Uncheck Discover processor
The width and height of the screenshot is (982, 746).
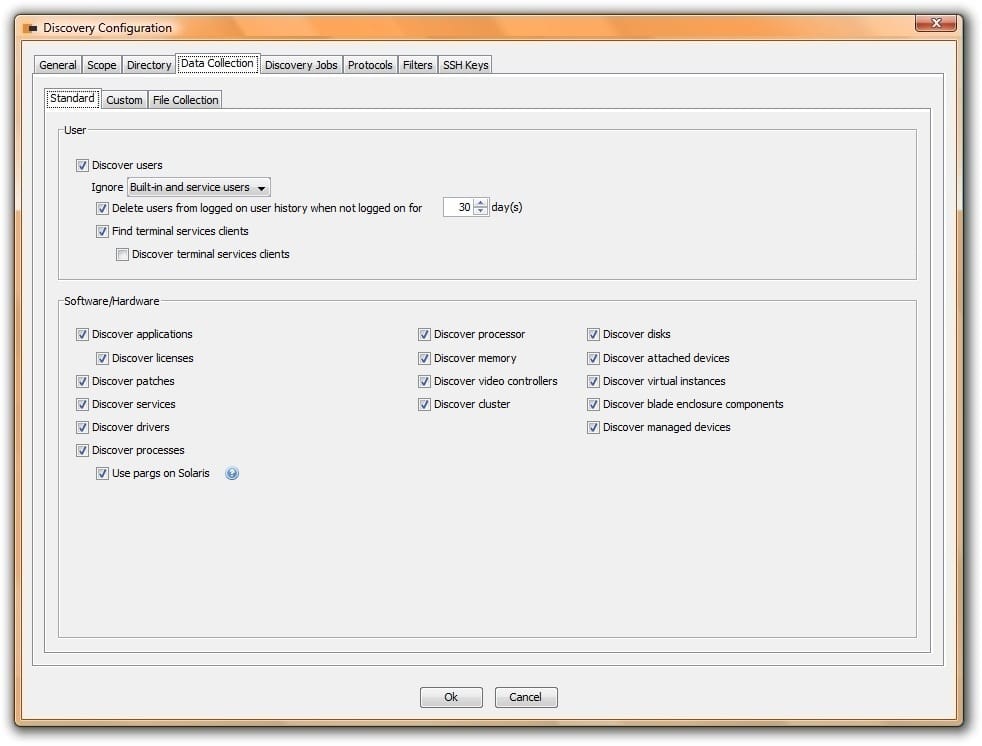pyautogui.click(x=425, y=334)
